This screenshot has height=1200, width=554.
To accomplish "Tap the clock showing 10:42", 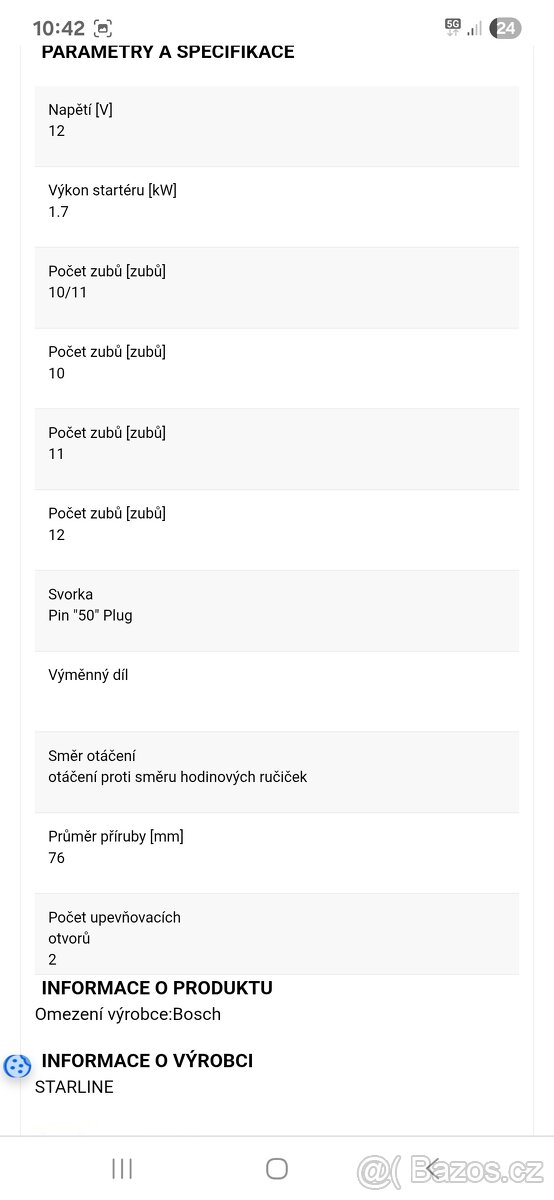I will point(58,28).
